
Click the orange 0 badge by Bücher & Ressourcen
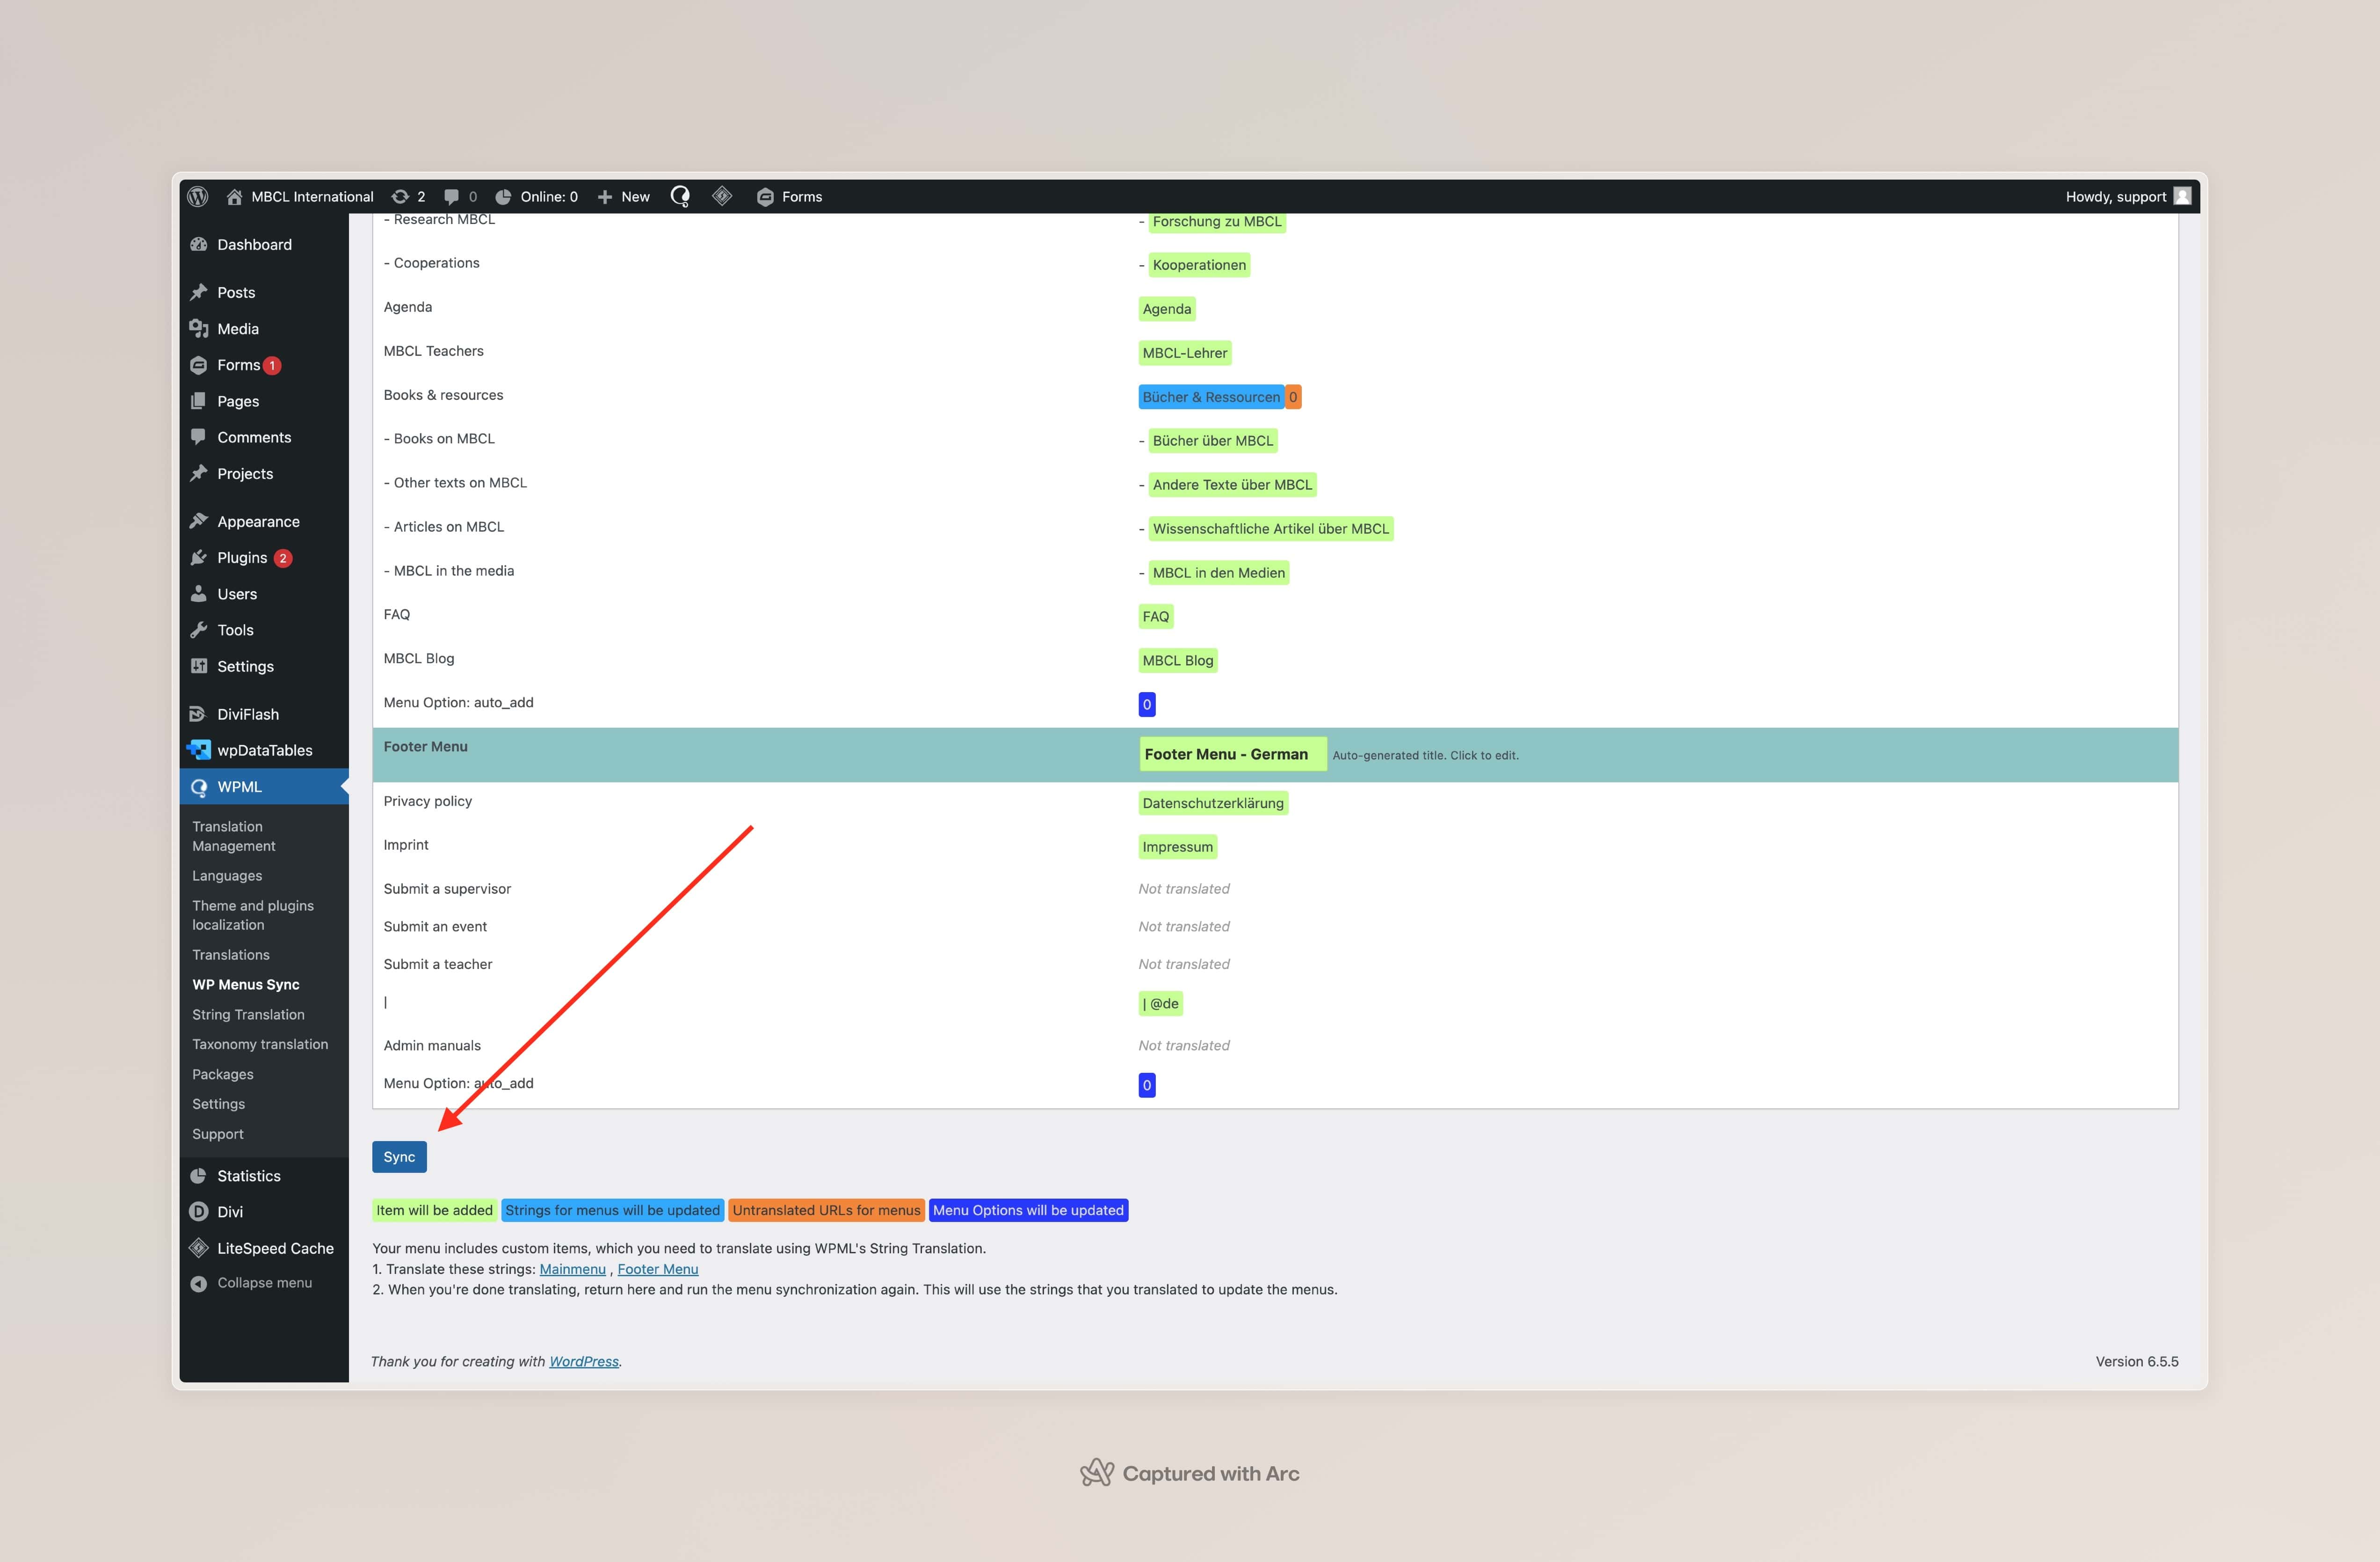click(x=1292, y=397)
